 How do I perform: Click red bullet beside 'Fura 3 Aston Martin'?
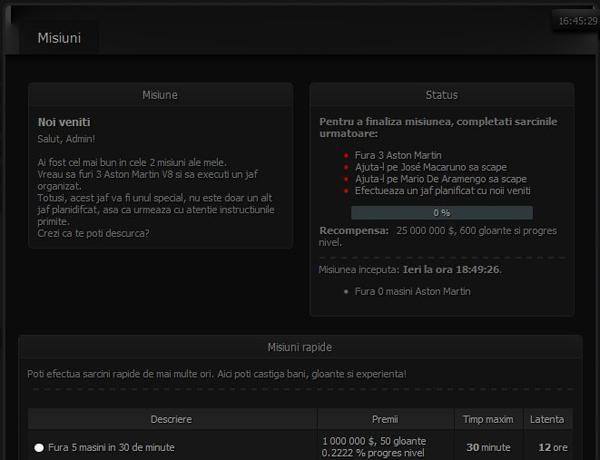(x=345, y=156)
